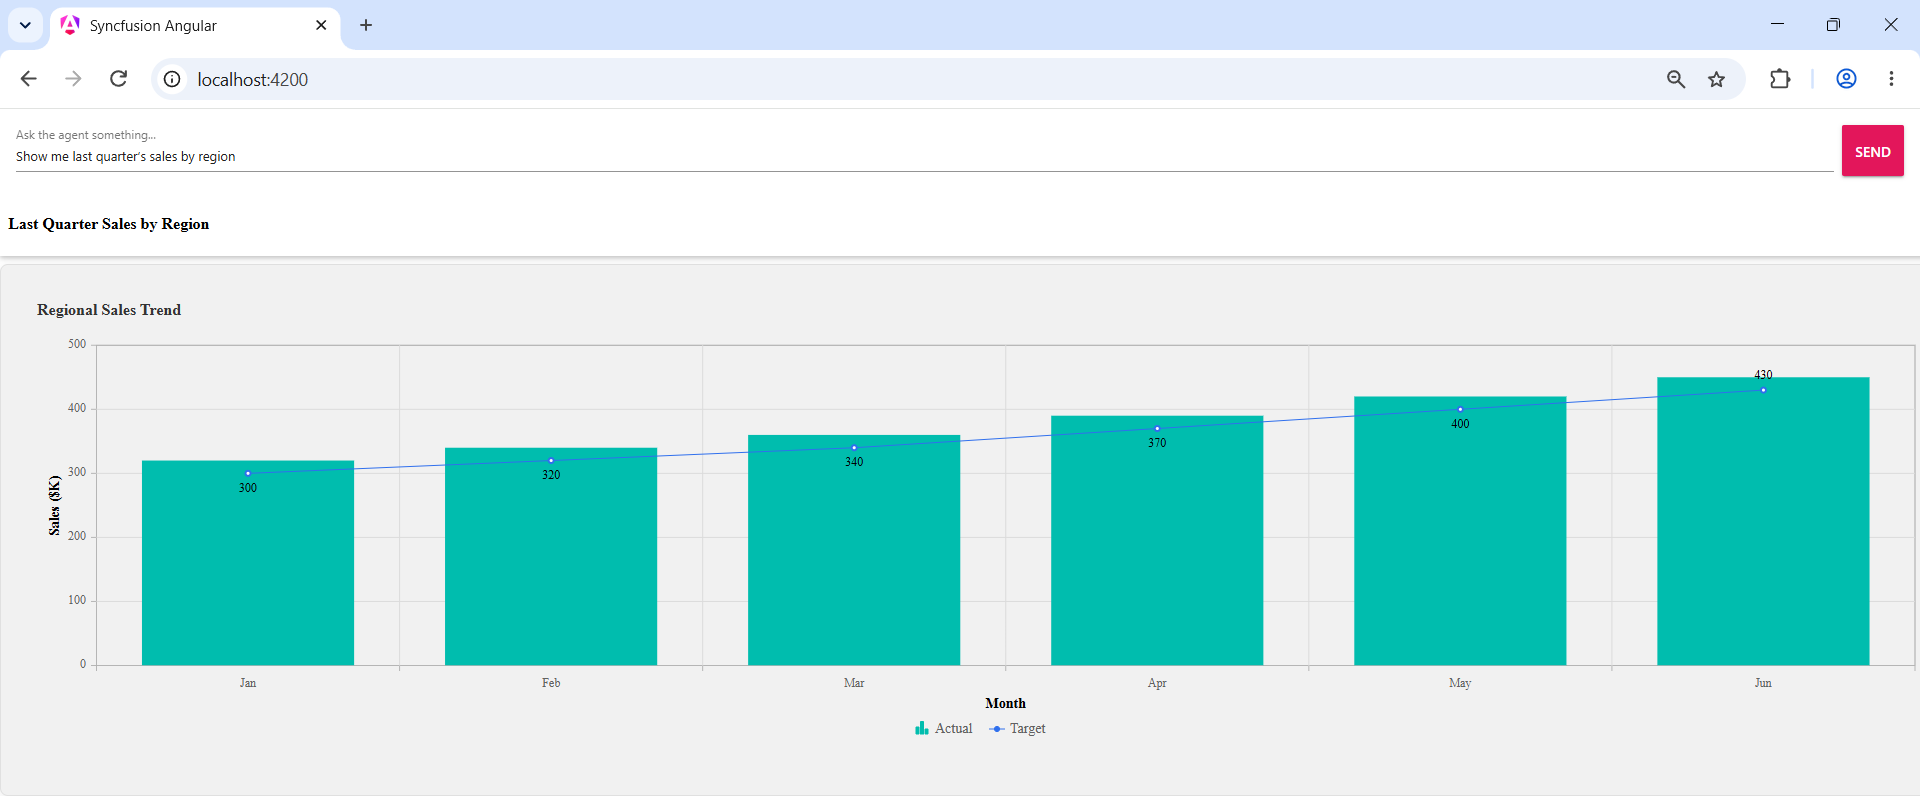
Task: Click the 370 target data label
Action: 1157,443
